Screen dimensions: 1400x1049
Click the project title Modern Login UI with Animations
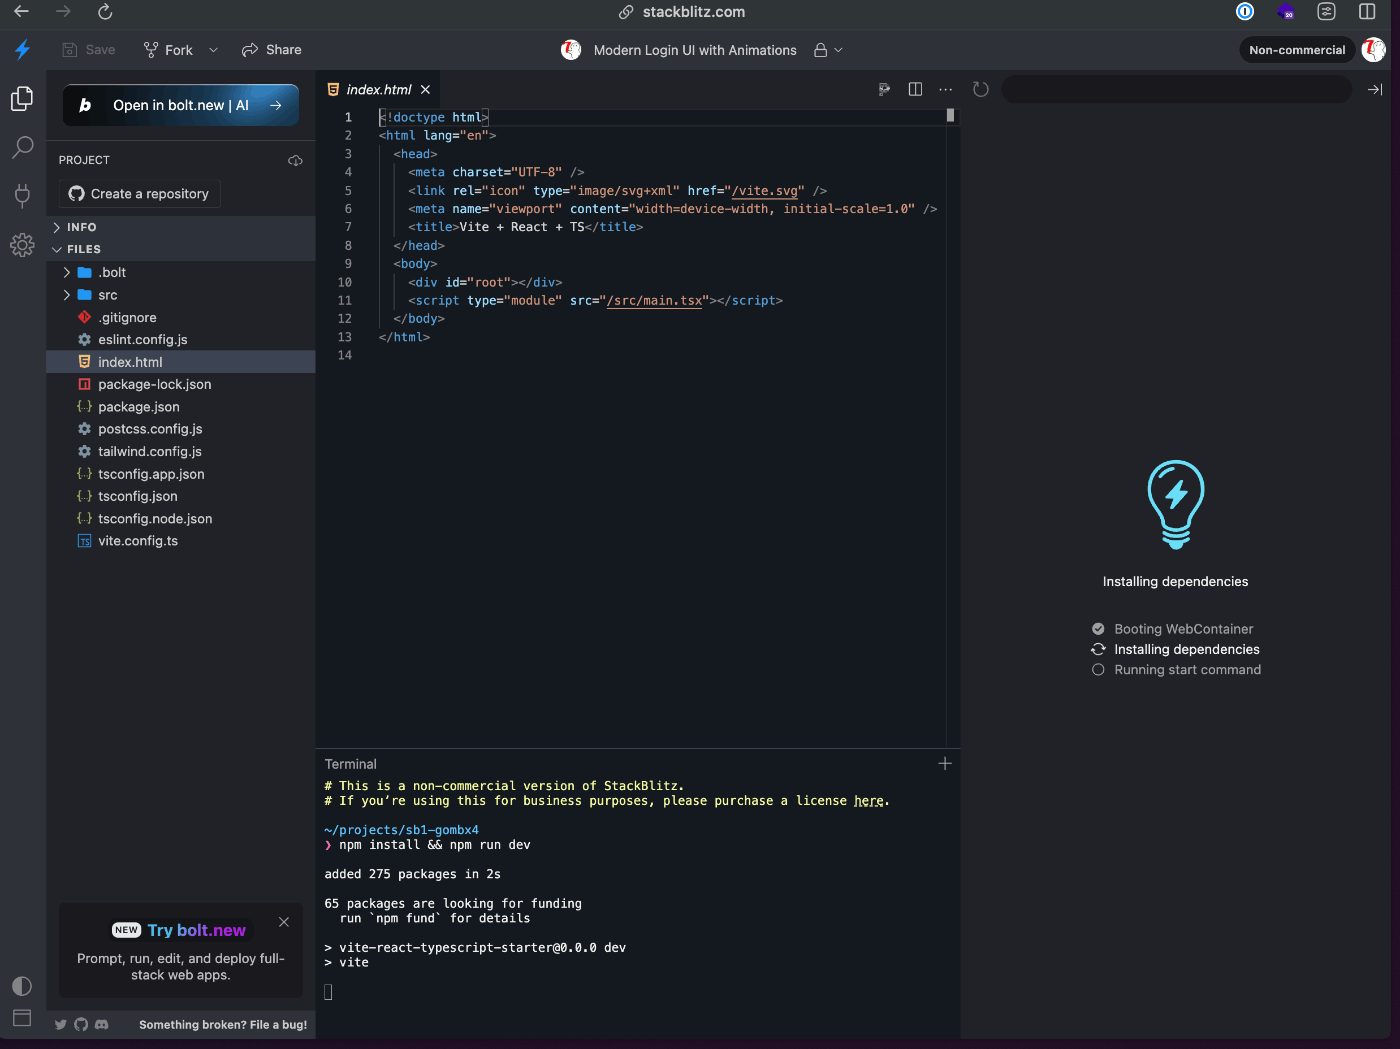[695, 50]
